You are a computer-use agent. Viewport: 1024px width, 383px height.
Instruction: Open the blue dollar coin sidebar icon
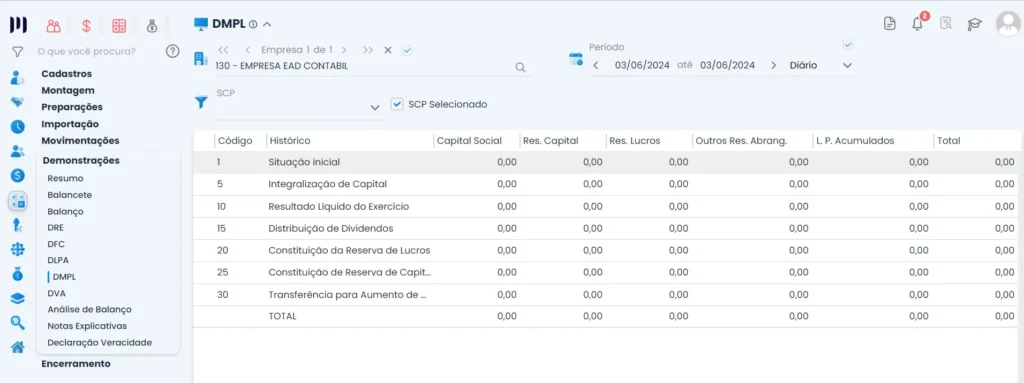pos(18,176)
